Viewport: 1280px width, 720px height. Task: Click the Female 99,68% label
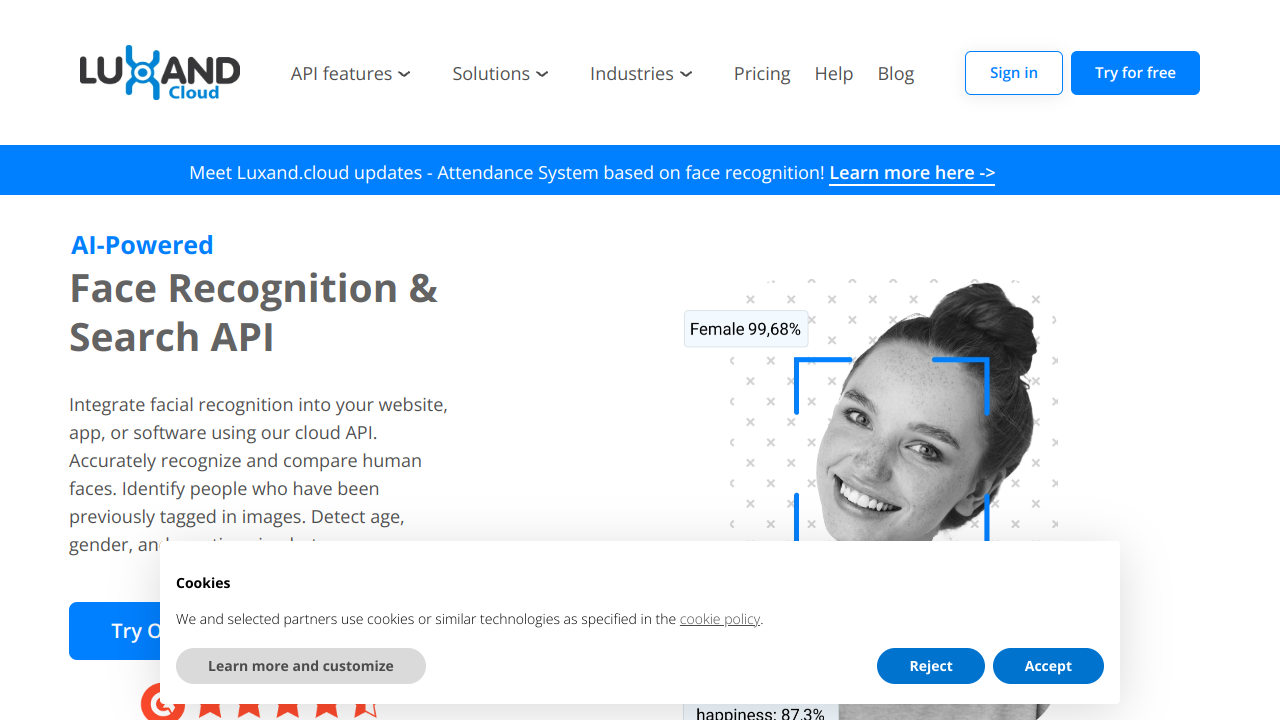(746, 329)
